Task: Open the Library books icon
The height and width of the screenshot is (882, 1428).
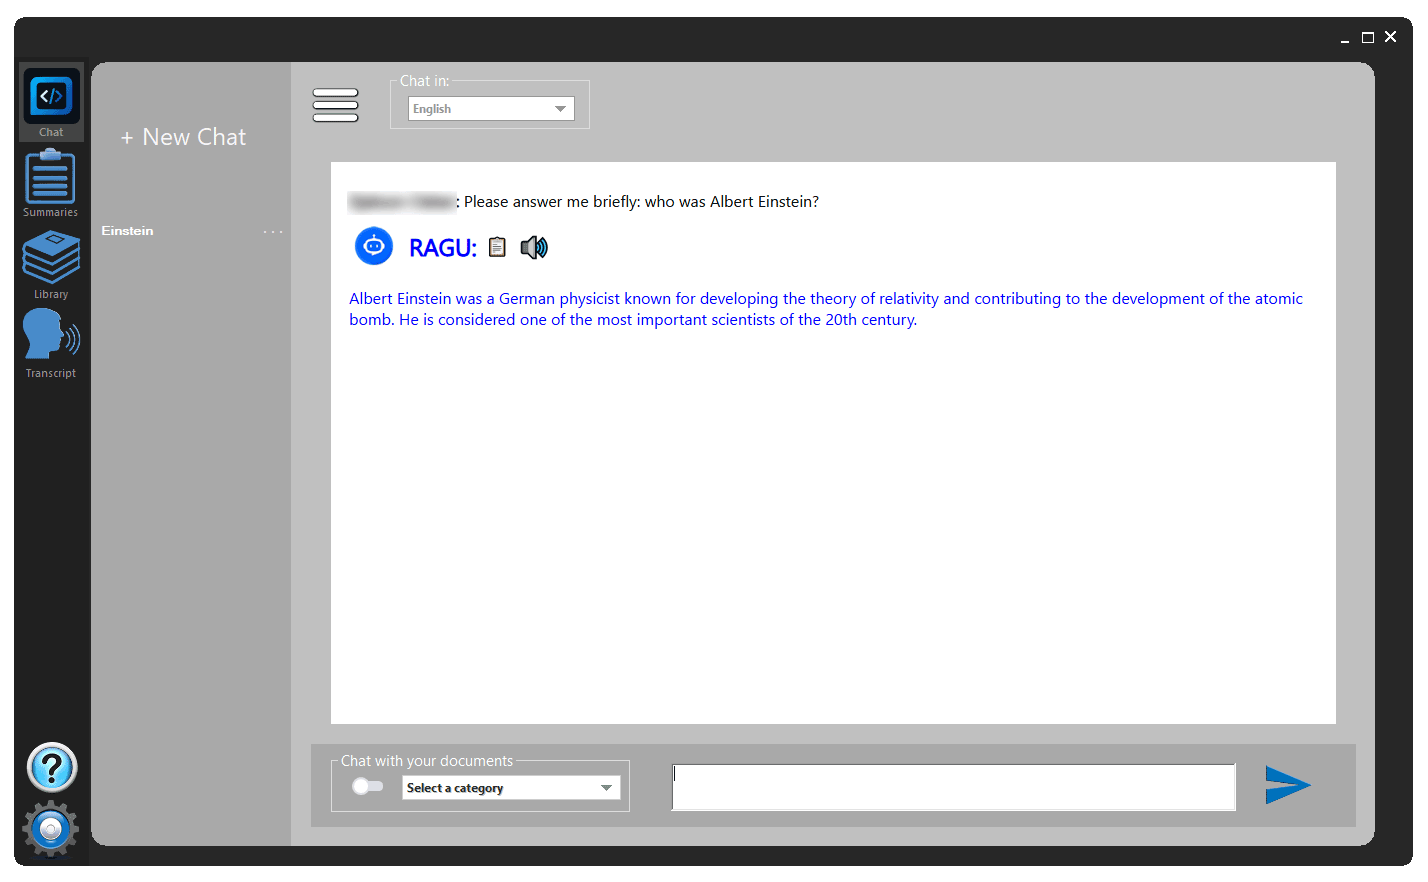Action: coord(51,263)
